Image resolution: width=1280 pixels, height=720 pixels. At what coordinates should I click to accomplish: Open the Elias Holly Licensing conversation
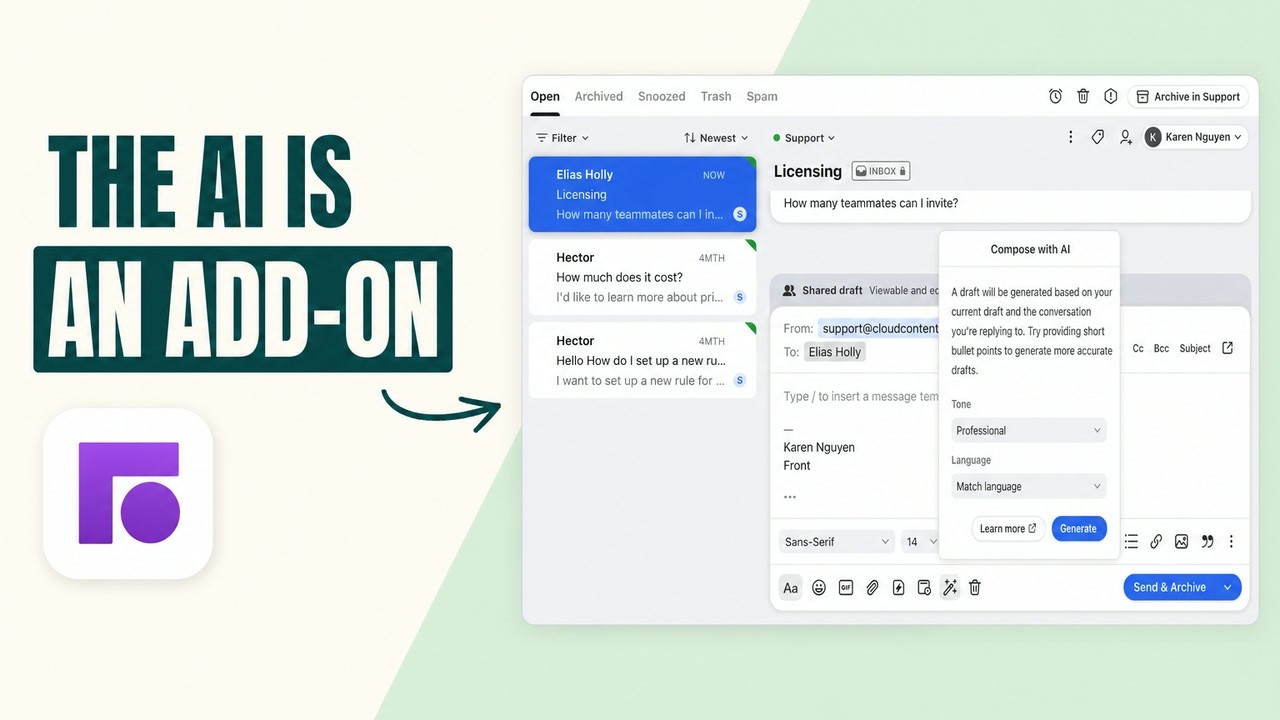[642, 194]
